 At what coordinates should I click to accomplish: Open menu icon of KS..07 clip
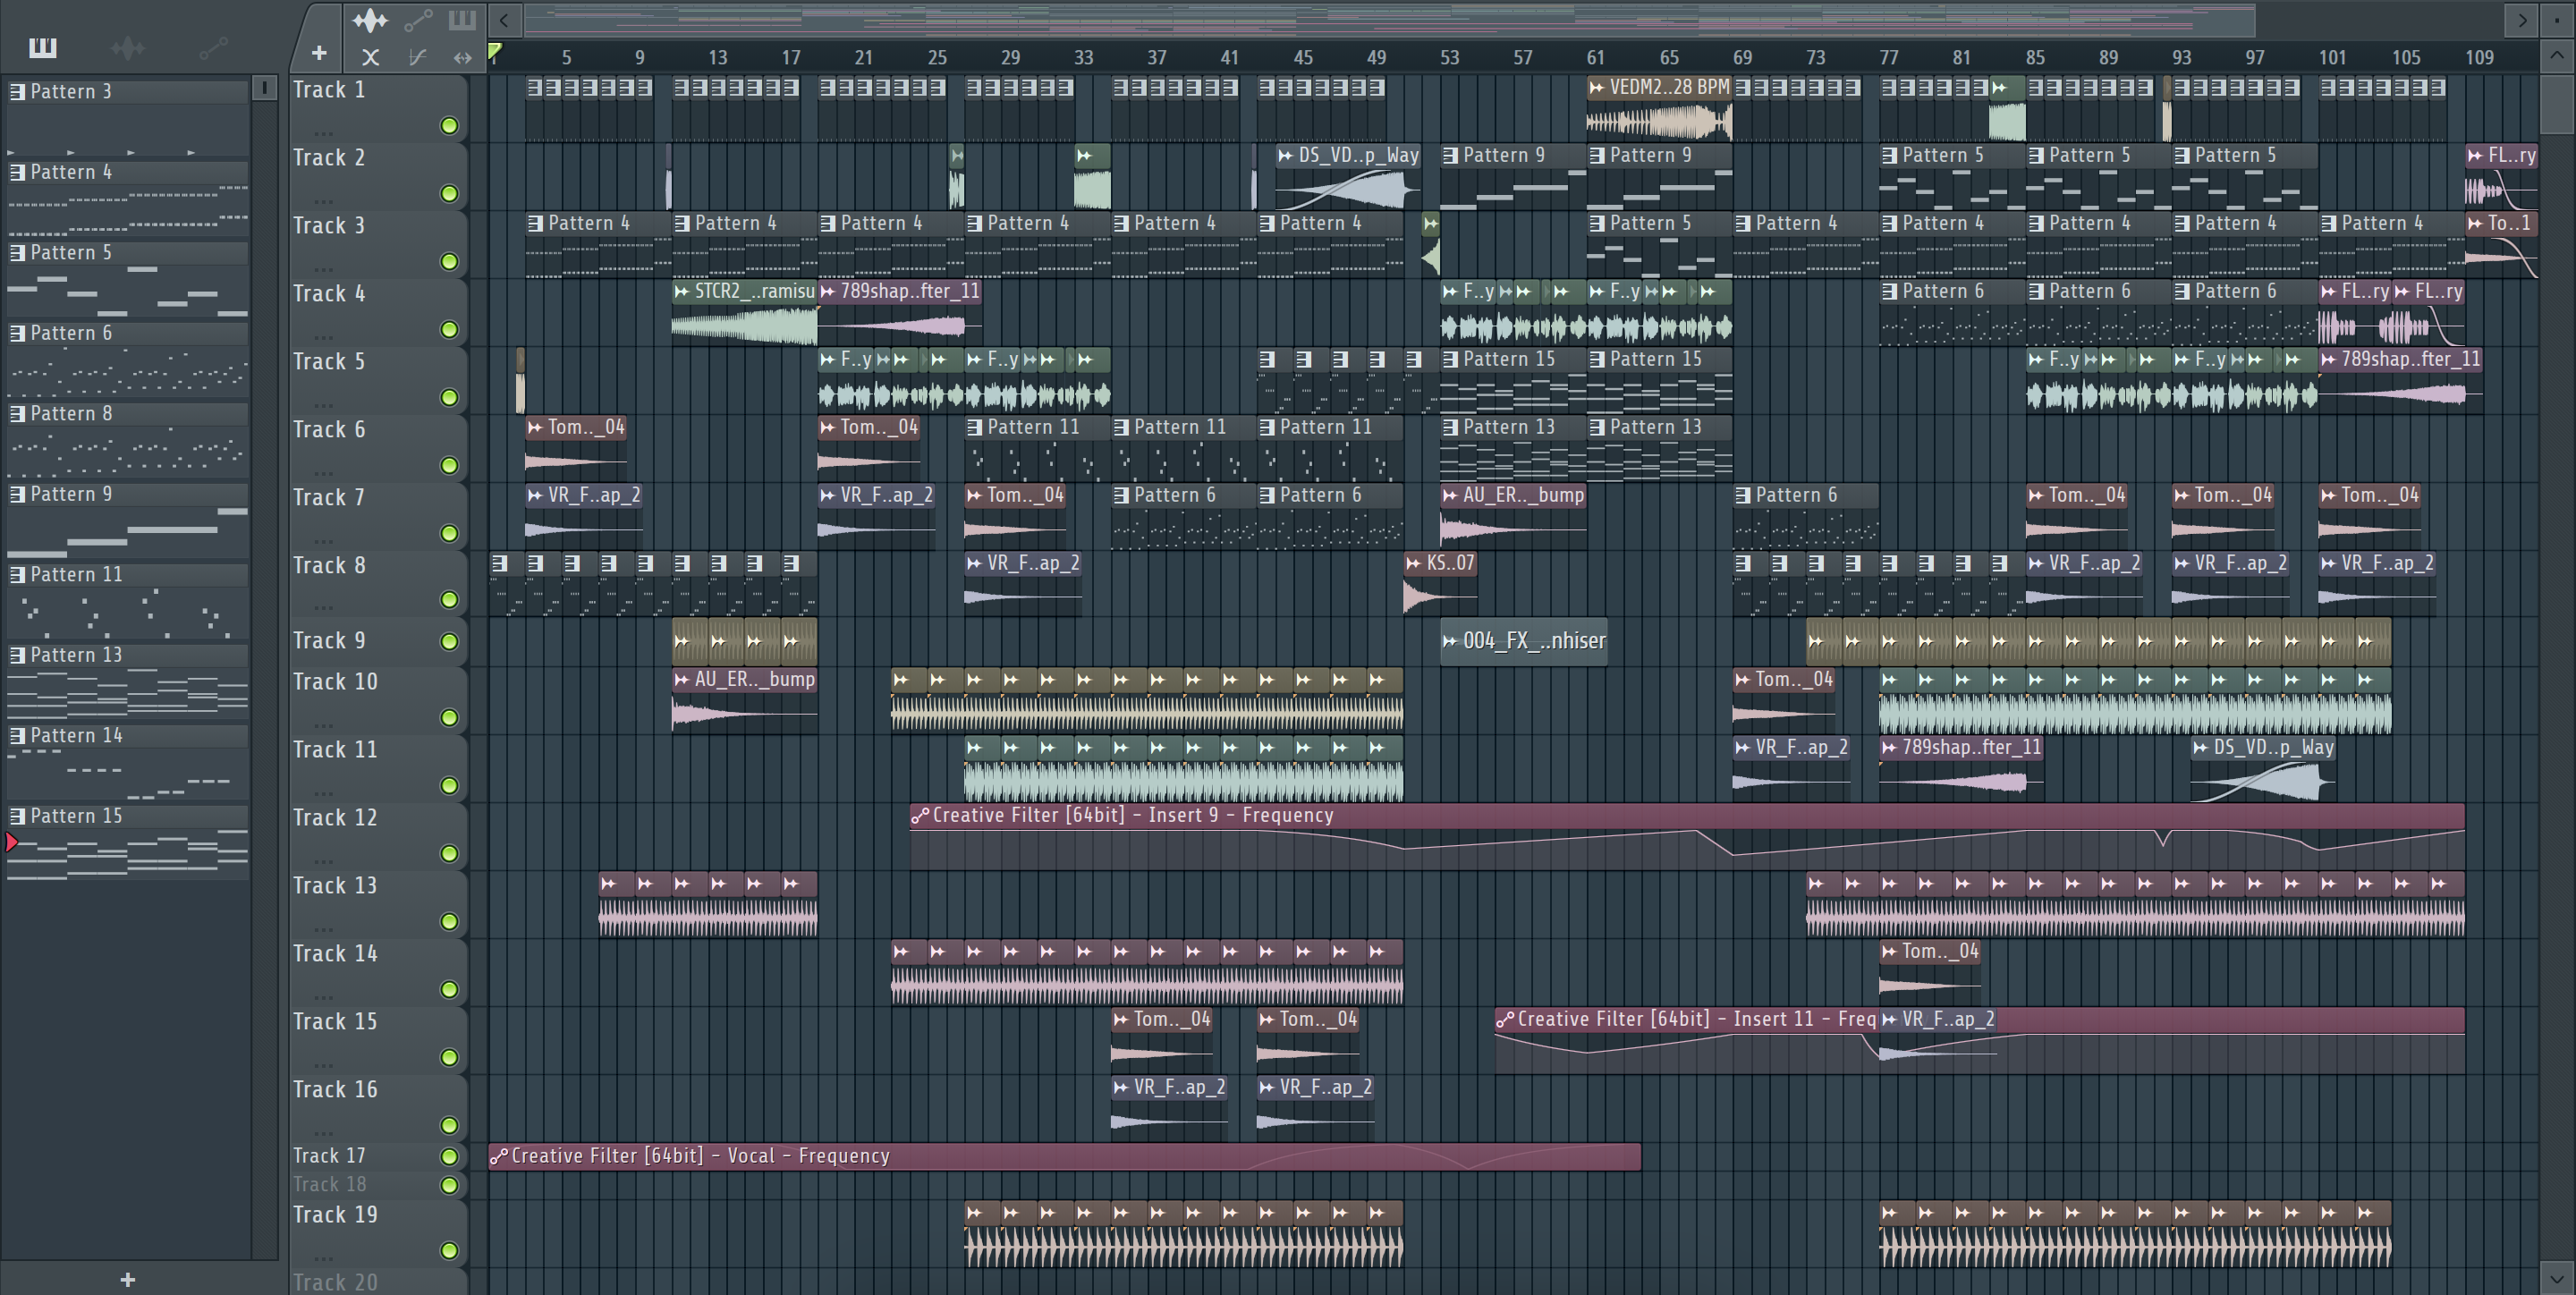(x=1413, y=563)
